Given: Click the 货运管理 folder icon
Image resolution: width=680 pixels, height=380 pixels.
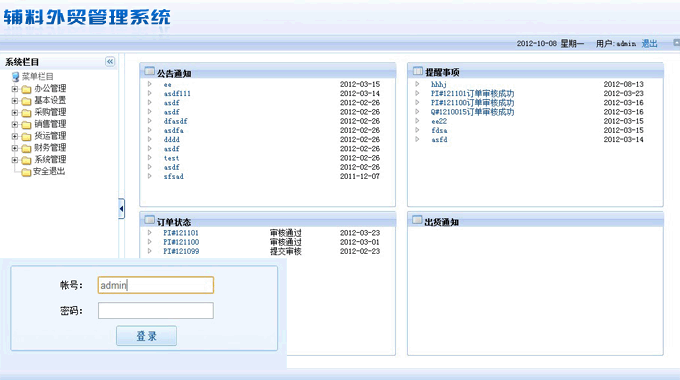Looking at the screenshot, I should click(x=26, y=137).
